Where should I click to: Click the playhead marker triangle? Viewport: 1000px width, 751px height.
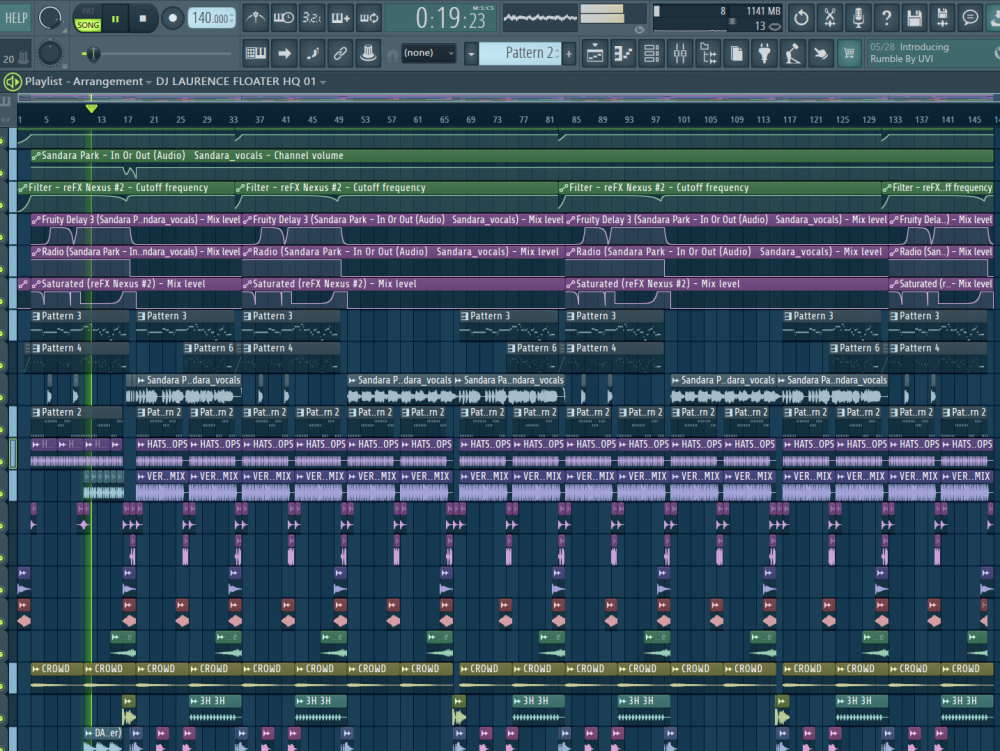click(x=91, y=108)
